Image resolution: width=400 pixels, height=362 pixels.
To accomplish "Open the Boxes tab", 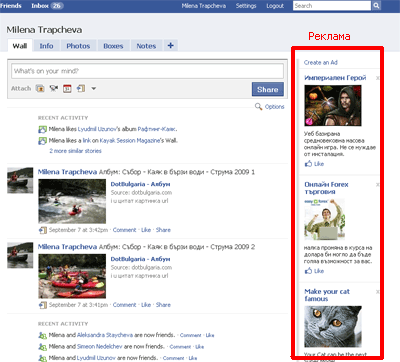I will (x=113, y=46).
